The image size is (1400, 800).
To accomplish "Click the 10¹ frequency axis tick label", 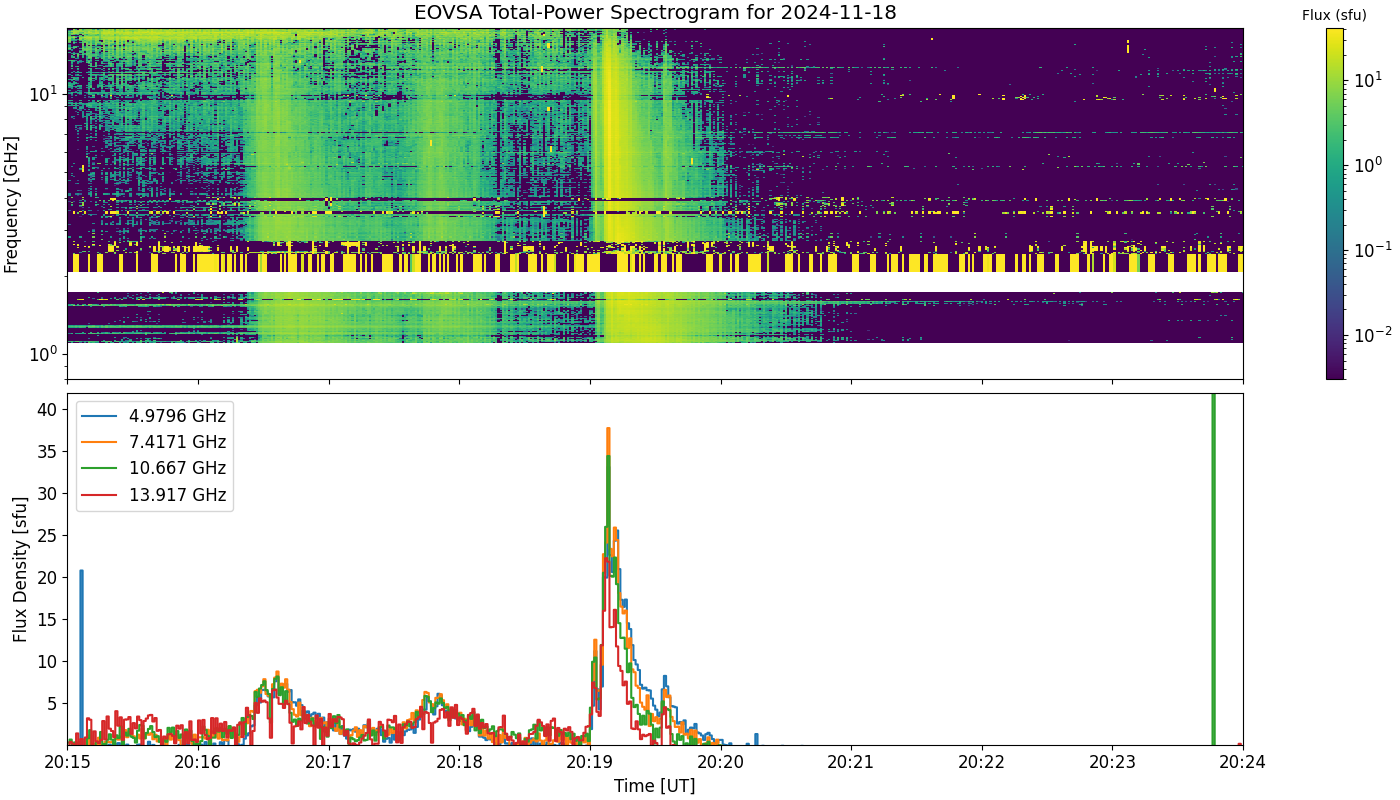I will pyautogui.click(x=43, y=94).
